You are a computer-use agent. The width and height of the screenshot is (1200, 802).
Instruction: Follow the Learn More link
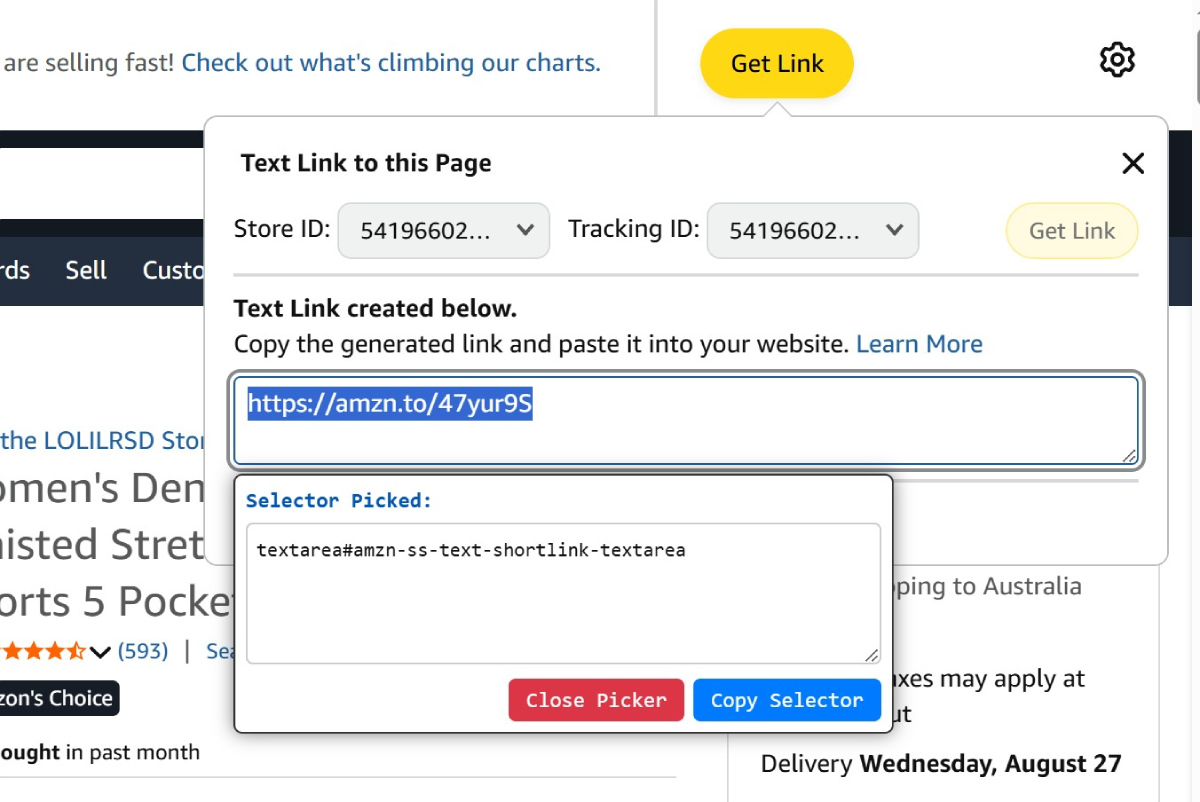click(919, 344)
